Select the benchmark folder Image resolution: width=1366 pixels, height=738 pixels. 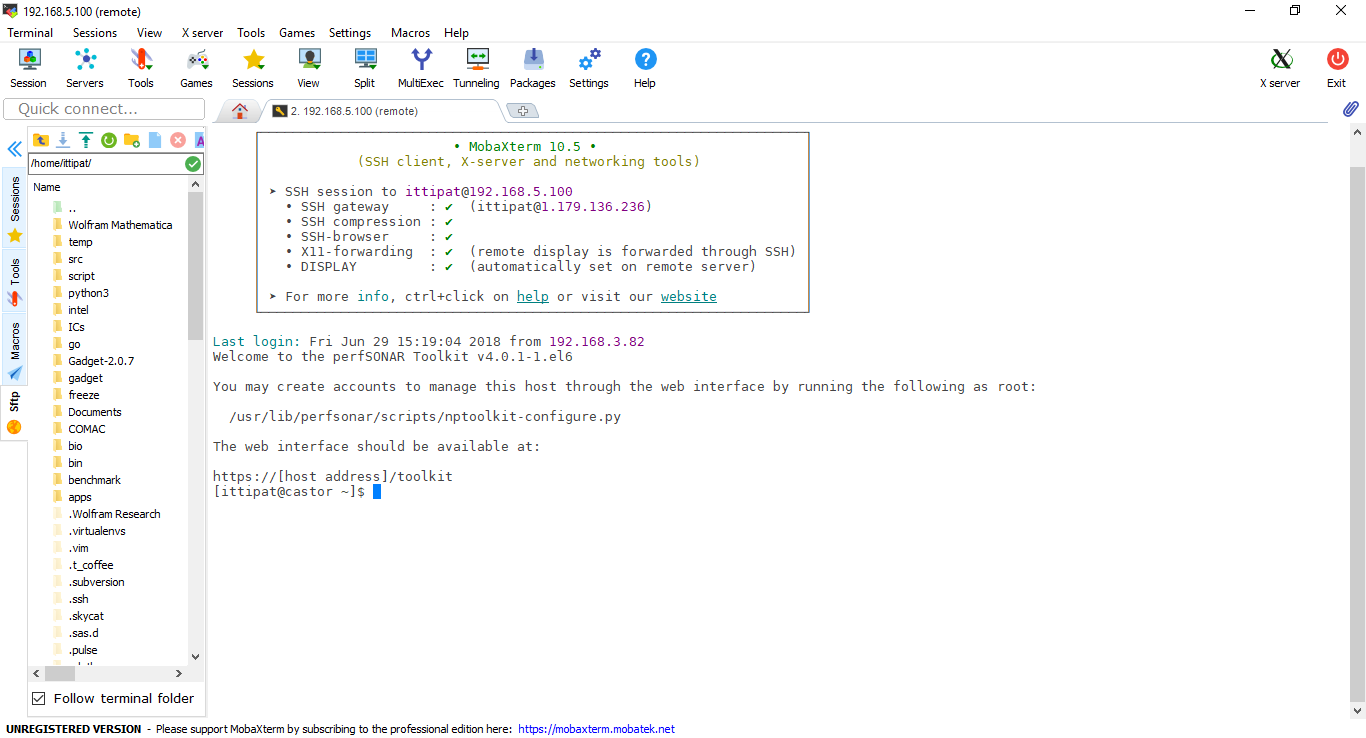pos(94,480)
